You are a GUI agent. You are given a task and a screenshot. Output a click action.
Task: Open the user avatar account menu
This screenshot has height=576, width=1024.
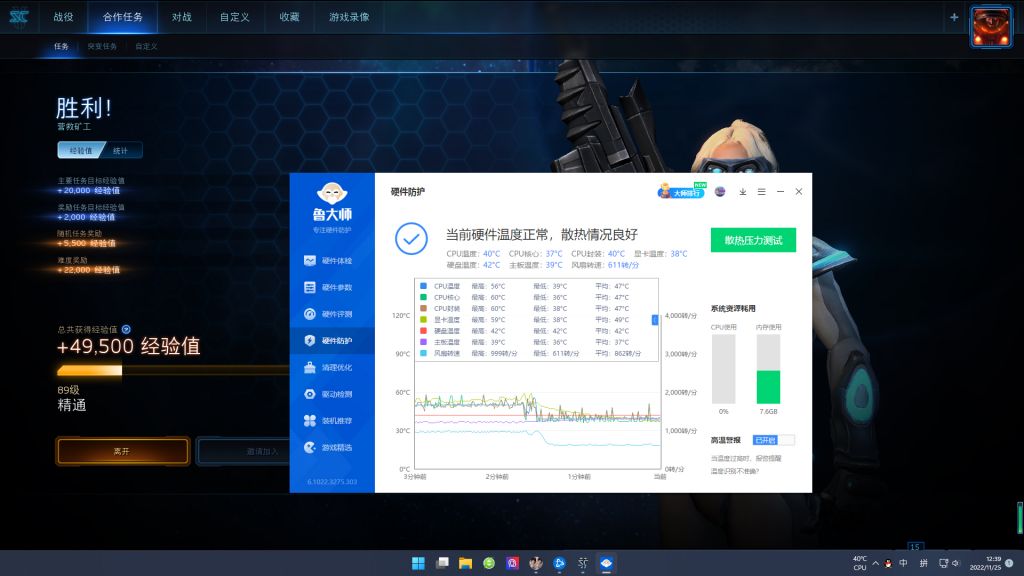(722, 191)
